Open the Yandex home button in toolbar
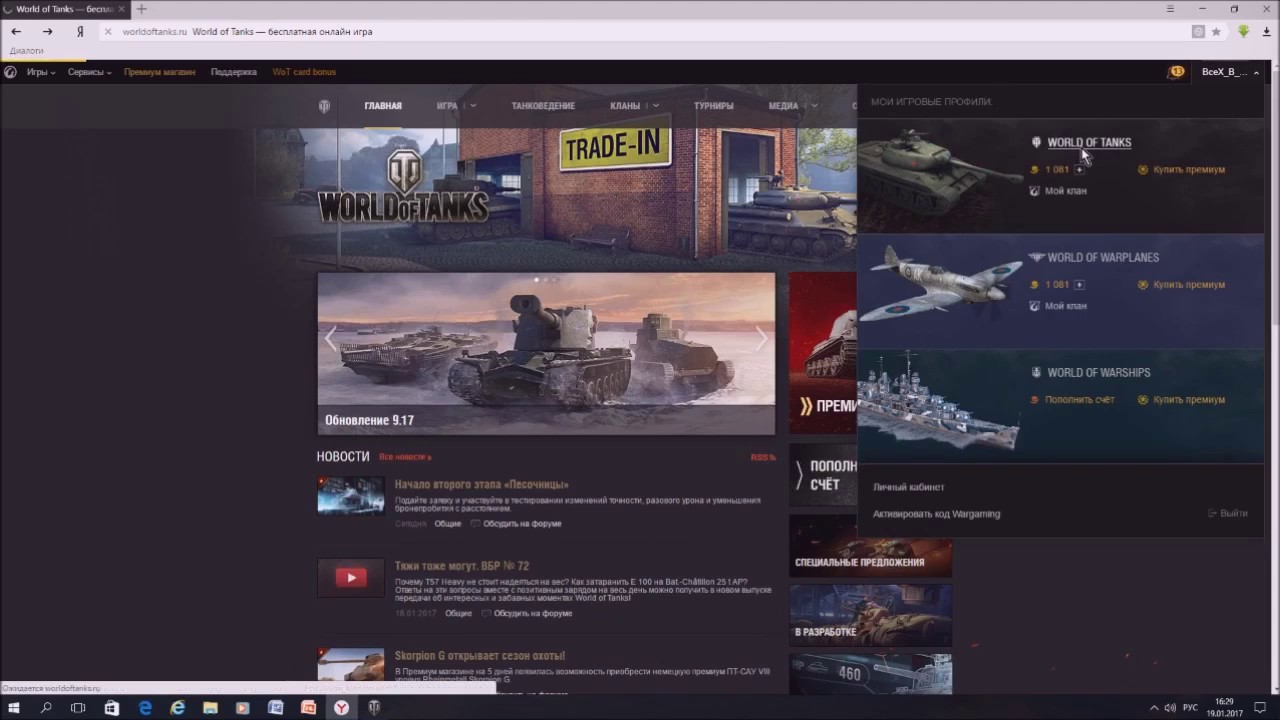1280x720 pixels. point(80,31)
